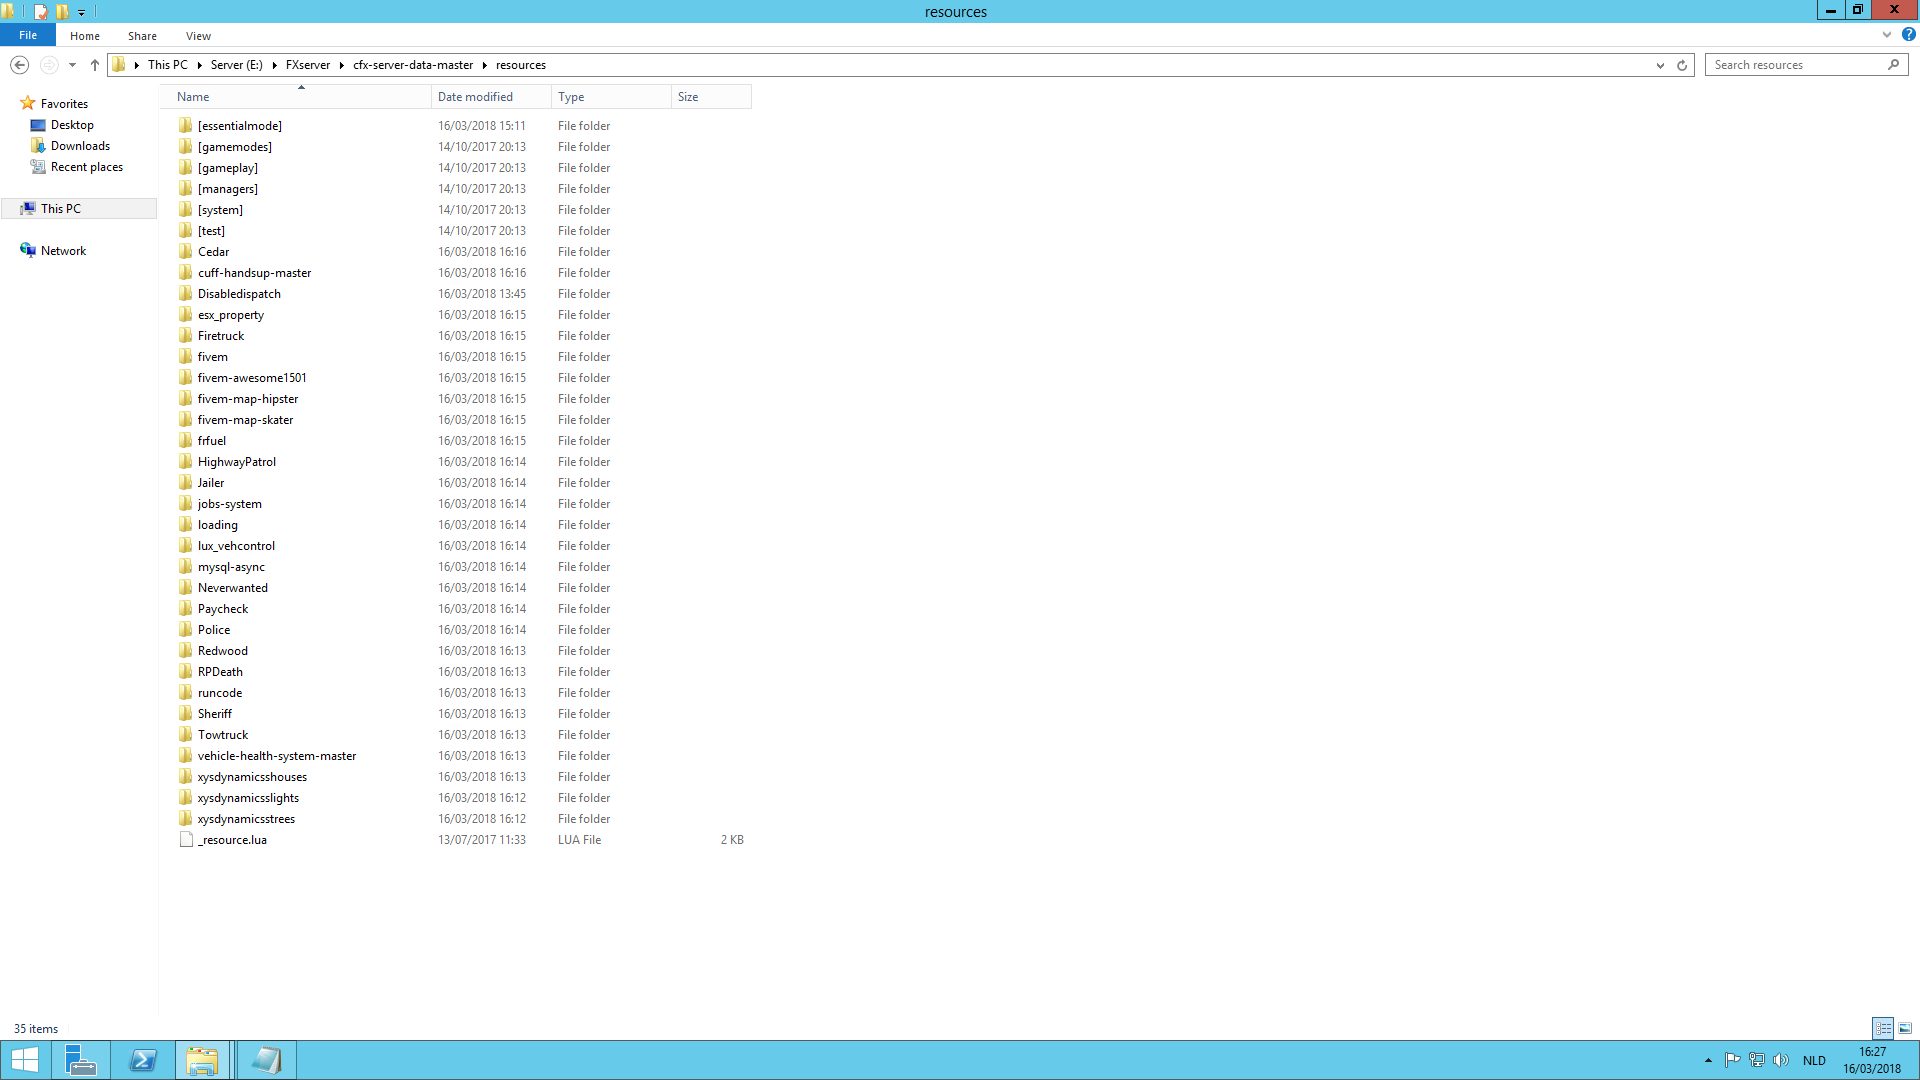The height and width of the screenshot is (1080, 1920).
Task: Click the search magnifier icon
Action: (1893, 65)
